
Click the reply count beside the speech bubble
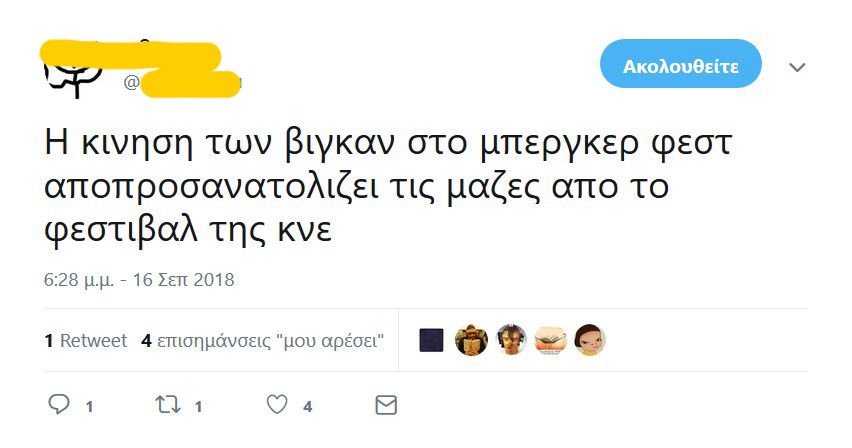point(89,406)
